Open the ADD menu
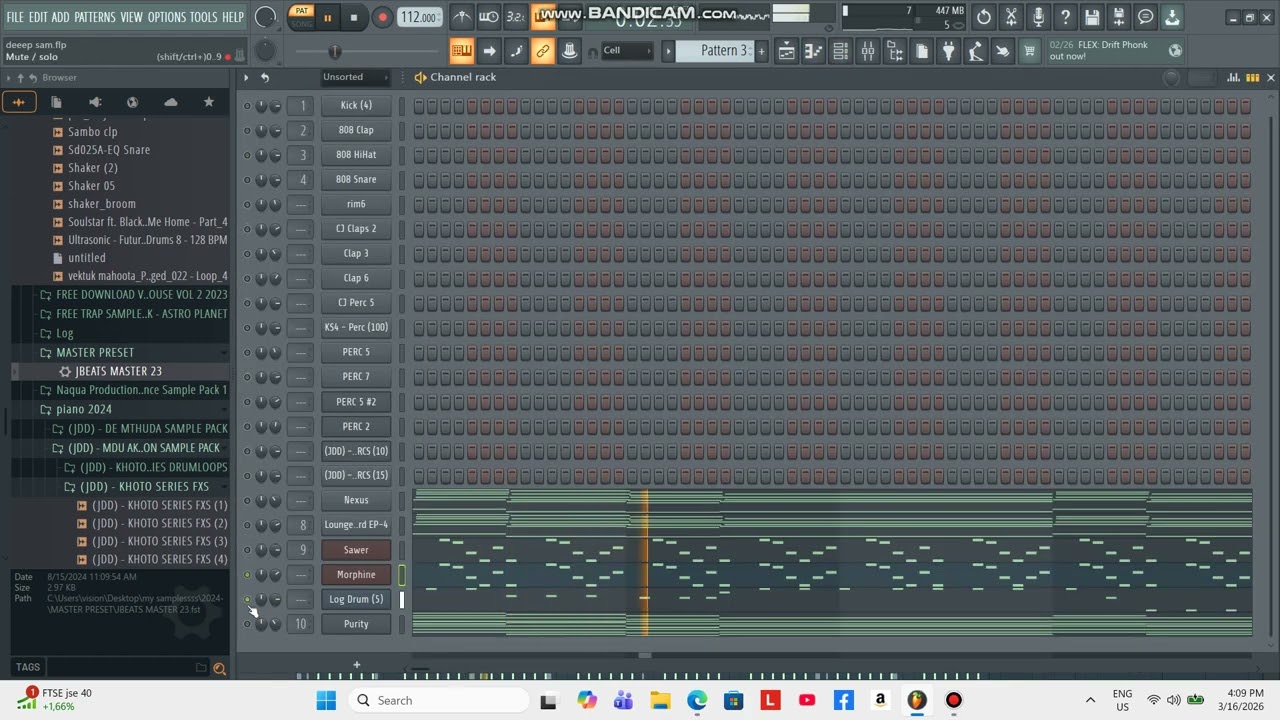The height and width of the screenshot is (720, 1280). pyautogui.click(x=61, y=17)
